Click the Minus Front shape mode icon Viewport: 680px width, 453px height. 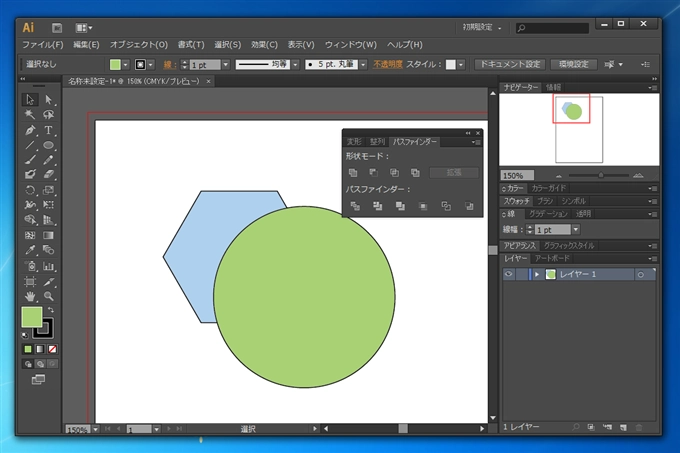click(x=373, y=173)
